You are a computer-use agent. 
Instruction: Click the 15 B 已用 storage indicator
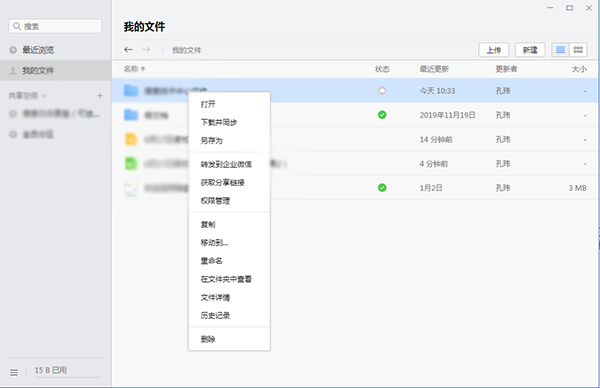[51, 370]
